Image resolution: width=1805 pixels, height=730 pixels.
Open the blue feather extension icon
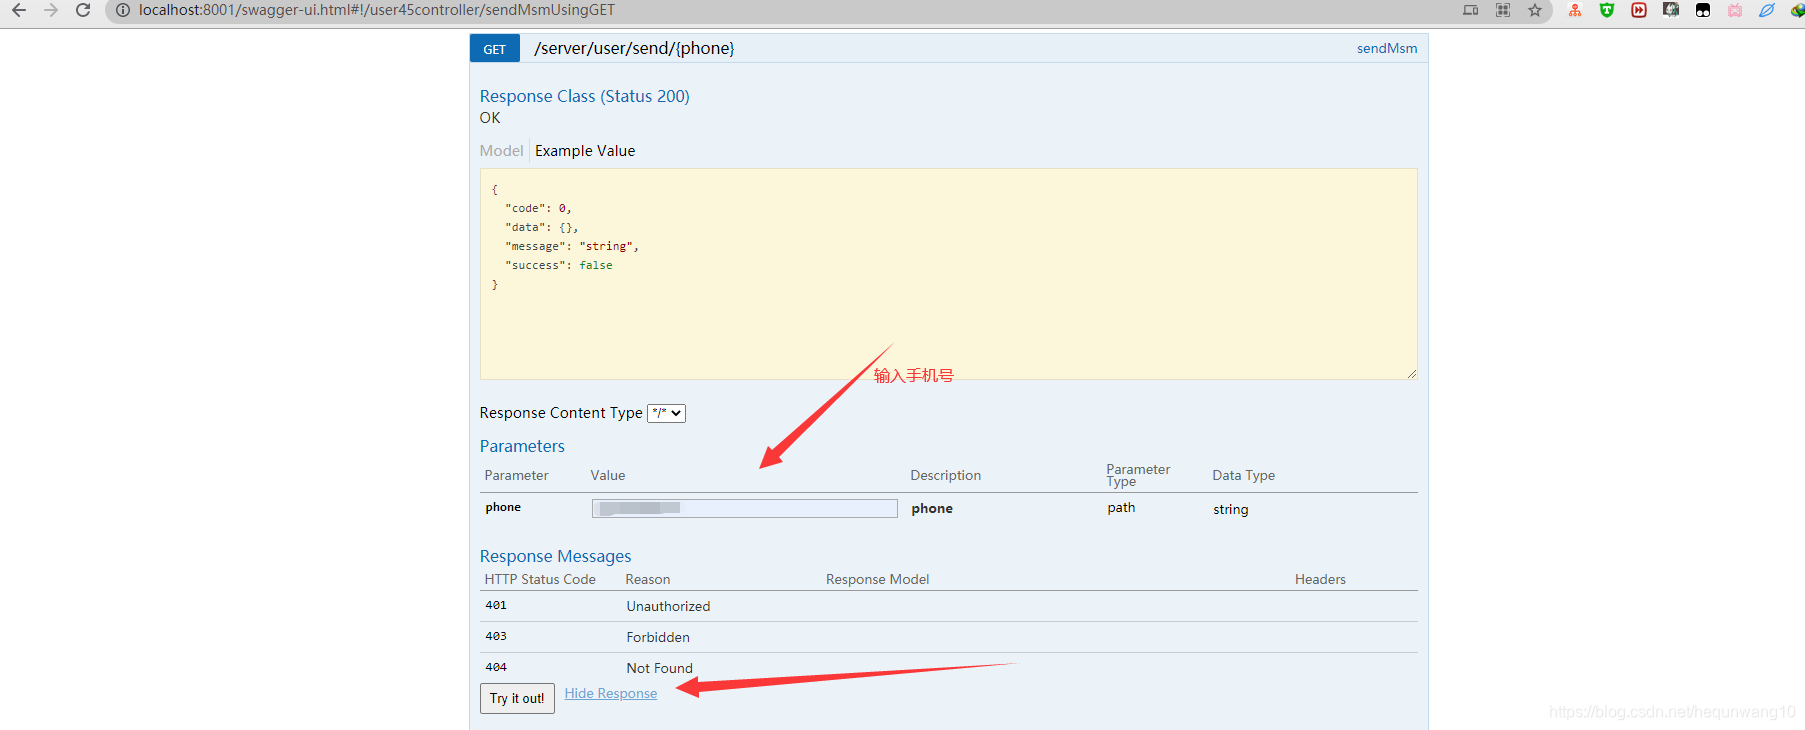tap(1767, 10)
